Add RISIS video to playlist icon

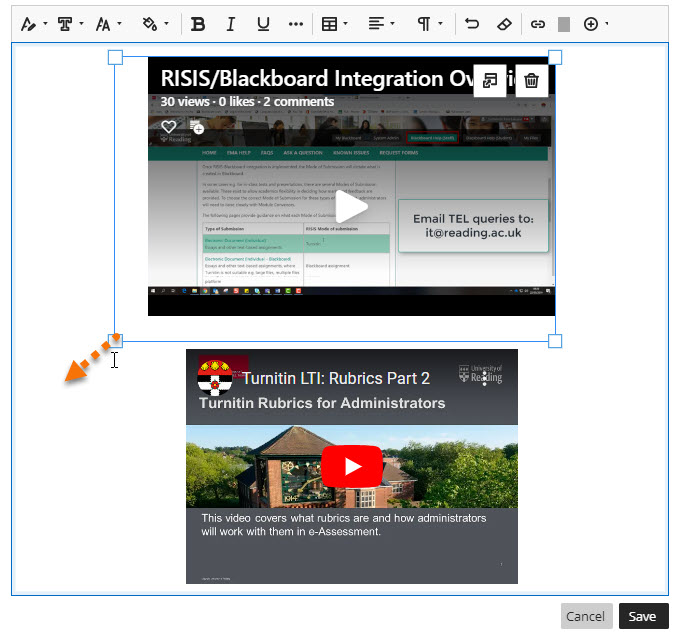196,127
